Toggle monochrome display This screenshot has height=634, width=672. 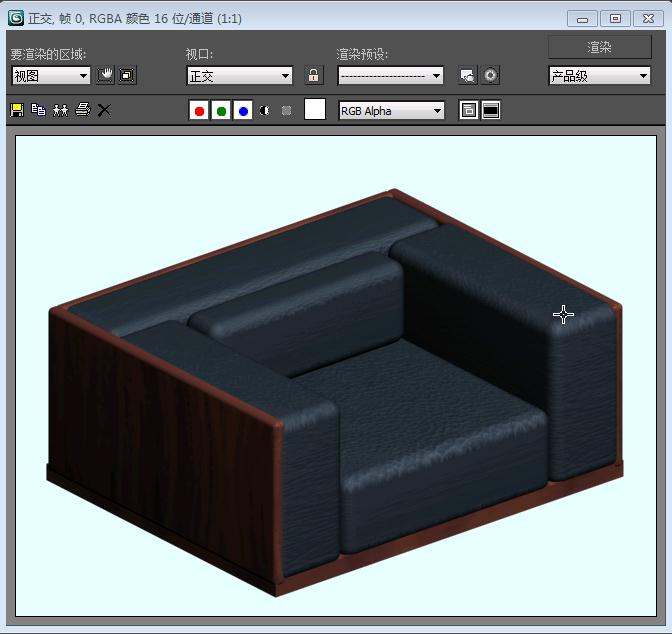pyautogui.click(x=287, y=111)
